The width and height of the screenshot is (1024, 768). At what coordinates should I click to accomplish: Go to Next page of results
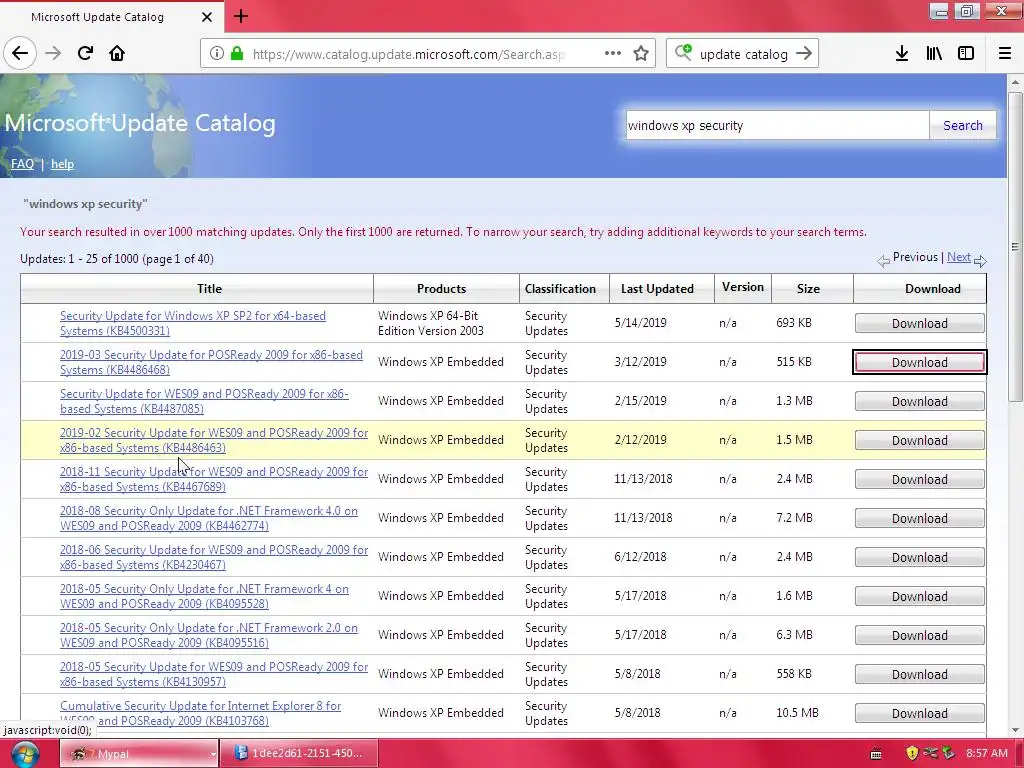(959, 257)
